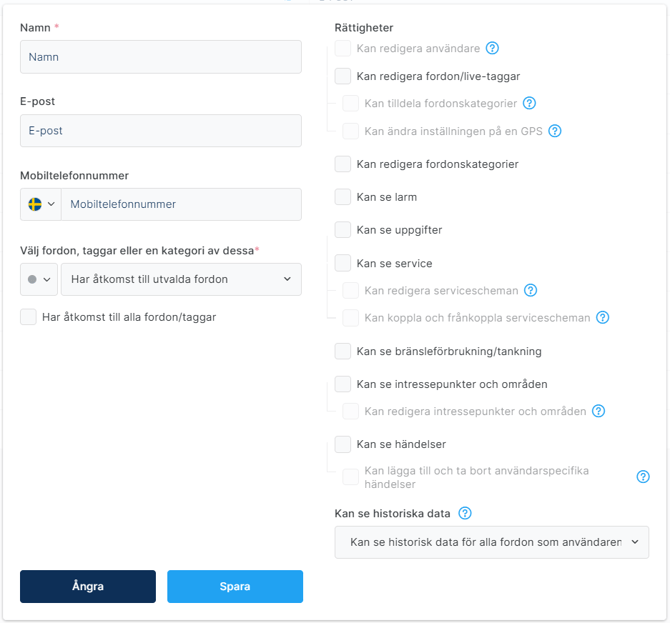Click help icon for koppla och frånkoppla serviceschema
This screenshot has height=623, width=670.
(603, 318)
